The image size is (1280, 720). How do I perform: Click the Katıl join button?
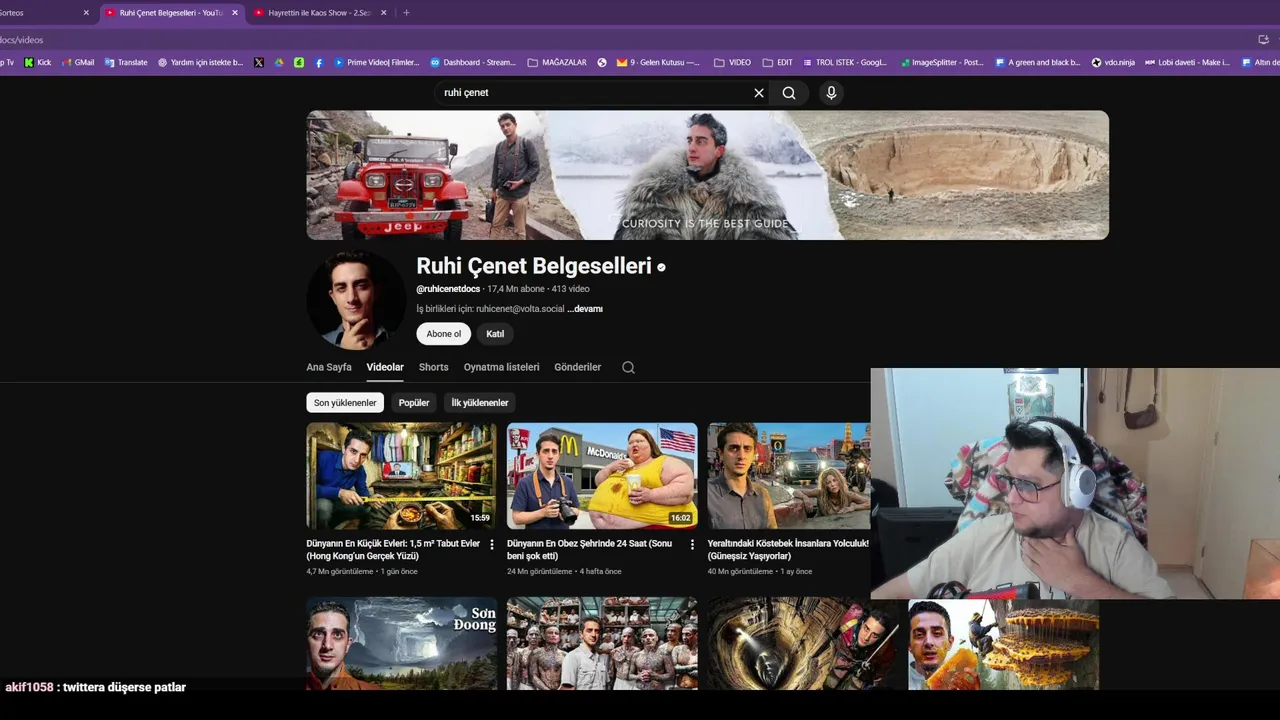[495, 334]
